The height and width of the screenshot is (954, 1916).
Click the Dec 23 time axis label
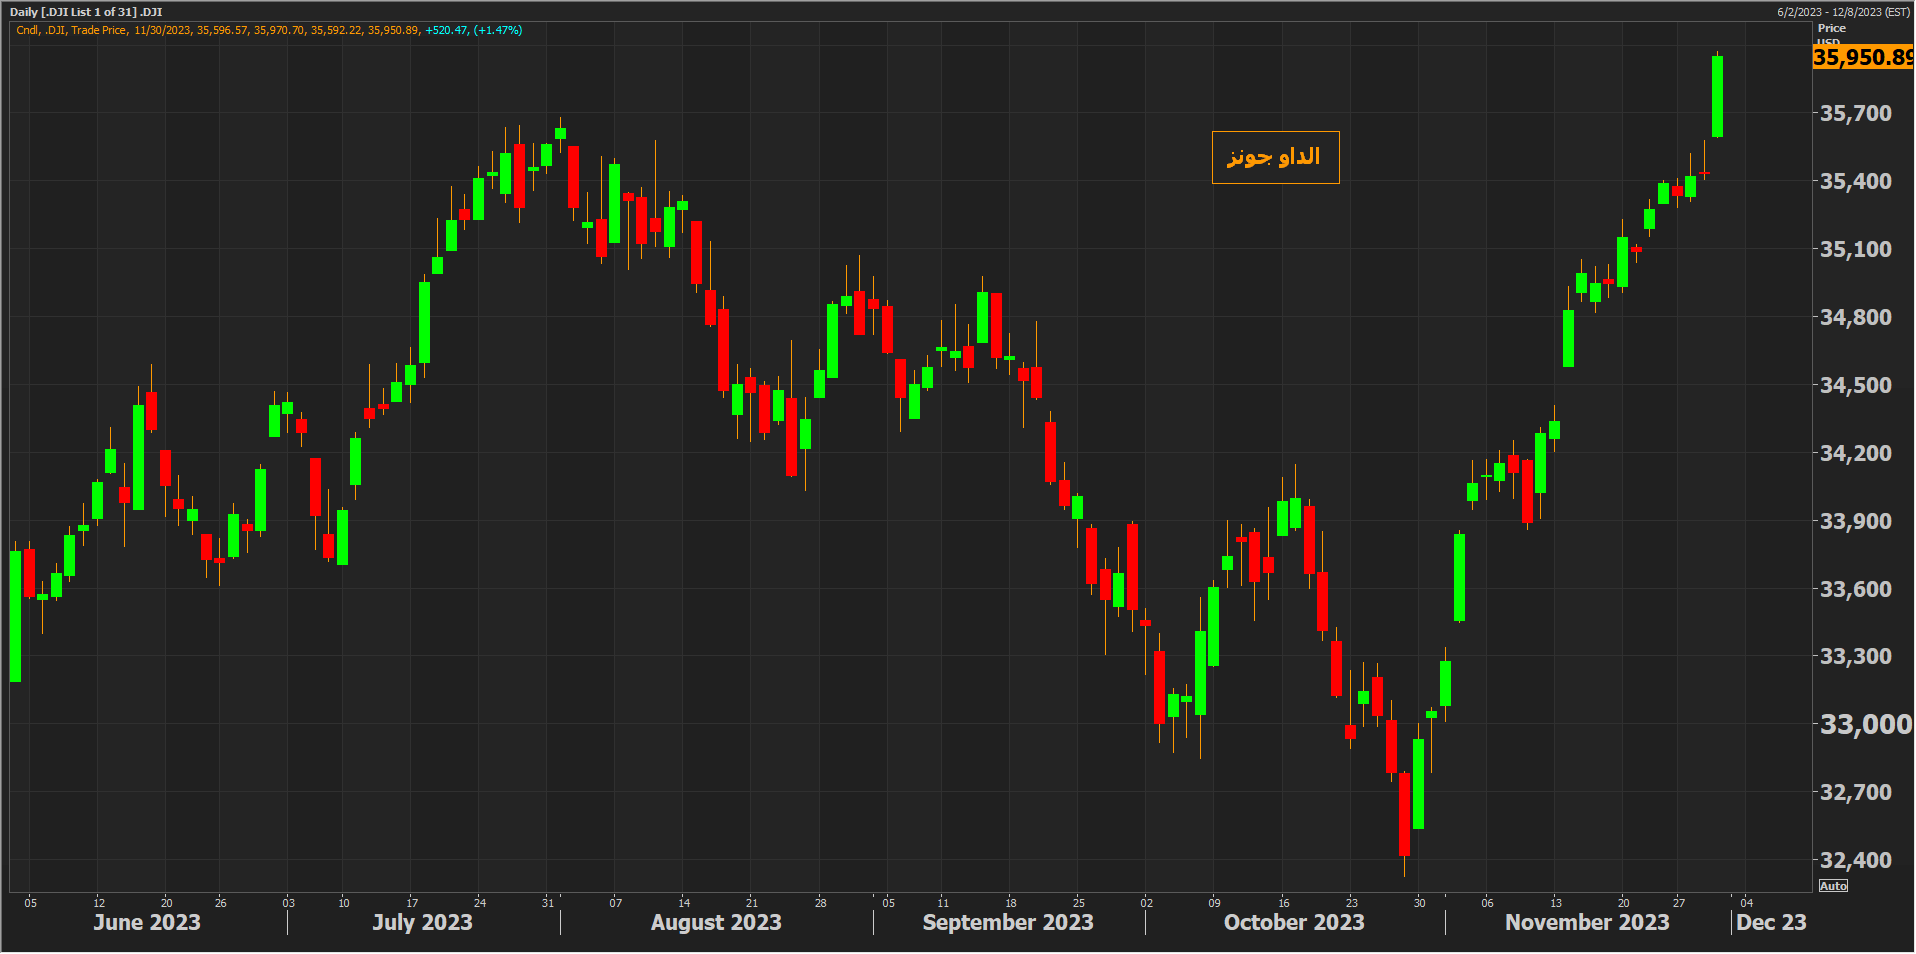[1771, 922]
